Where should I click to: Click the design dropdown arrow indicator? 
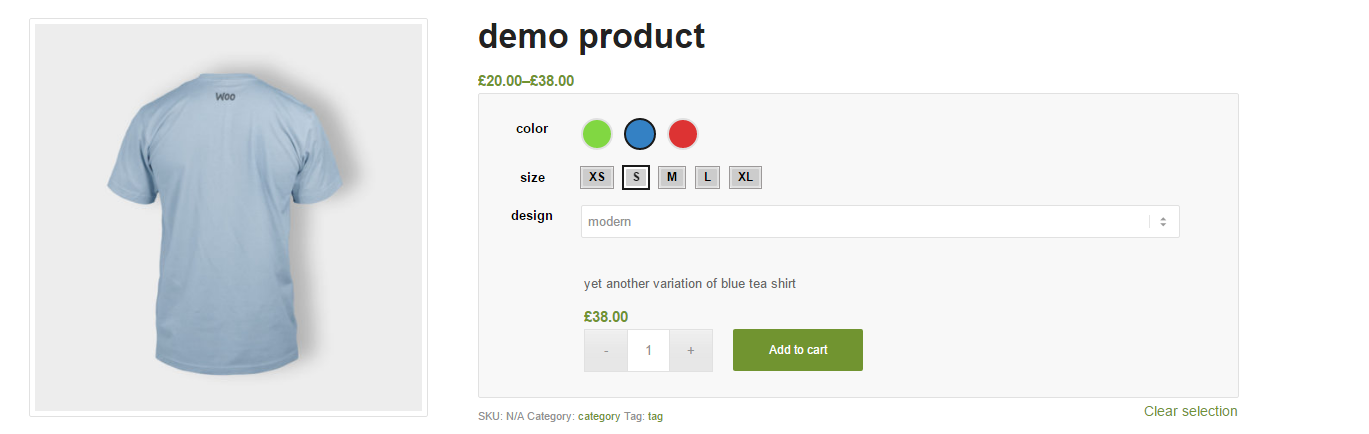pyautogui.click(x=1163, y=222)
